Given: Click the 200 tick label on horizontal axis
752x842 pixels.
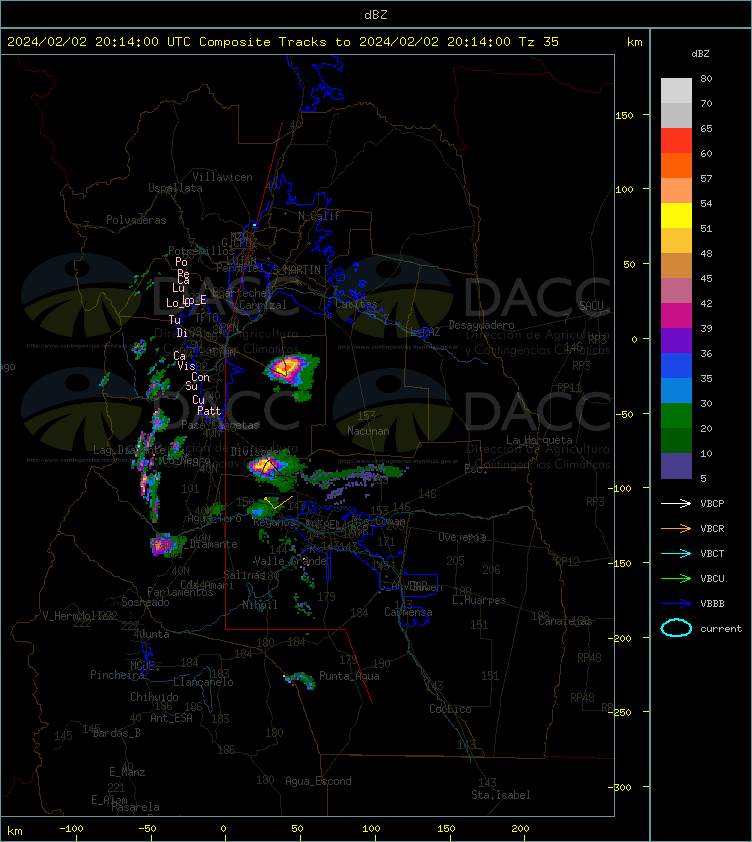Looking at the screenshot, I should coord(520,828).
